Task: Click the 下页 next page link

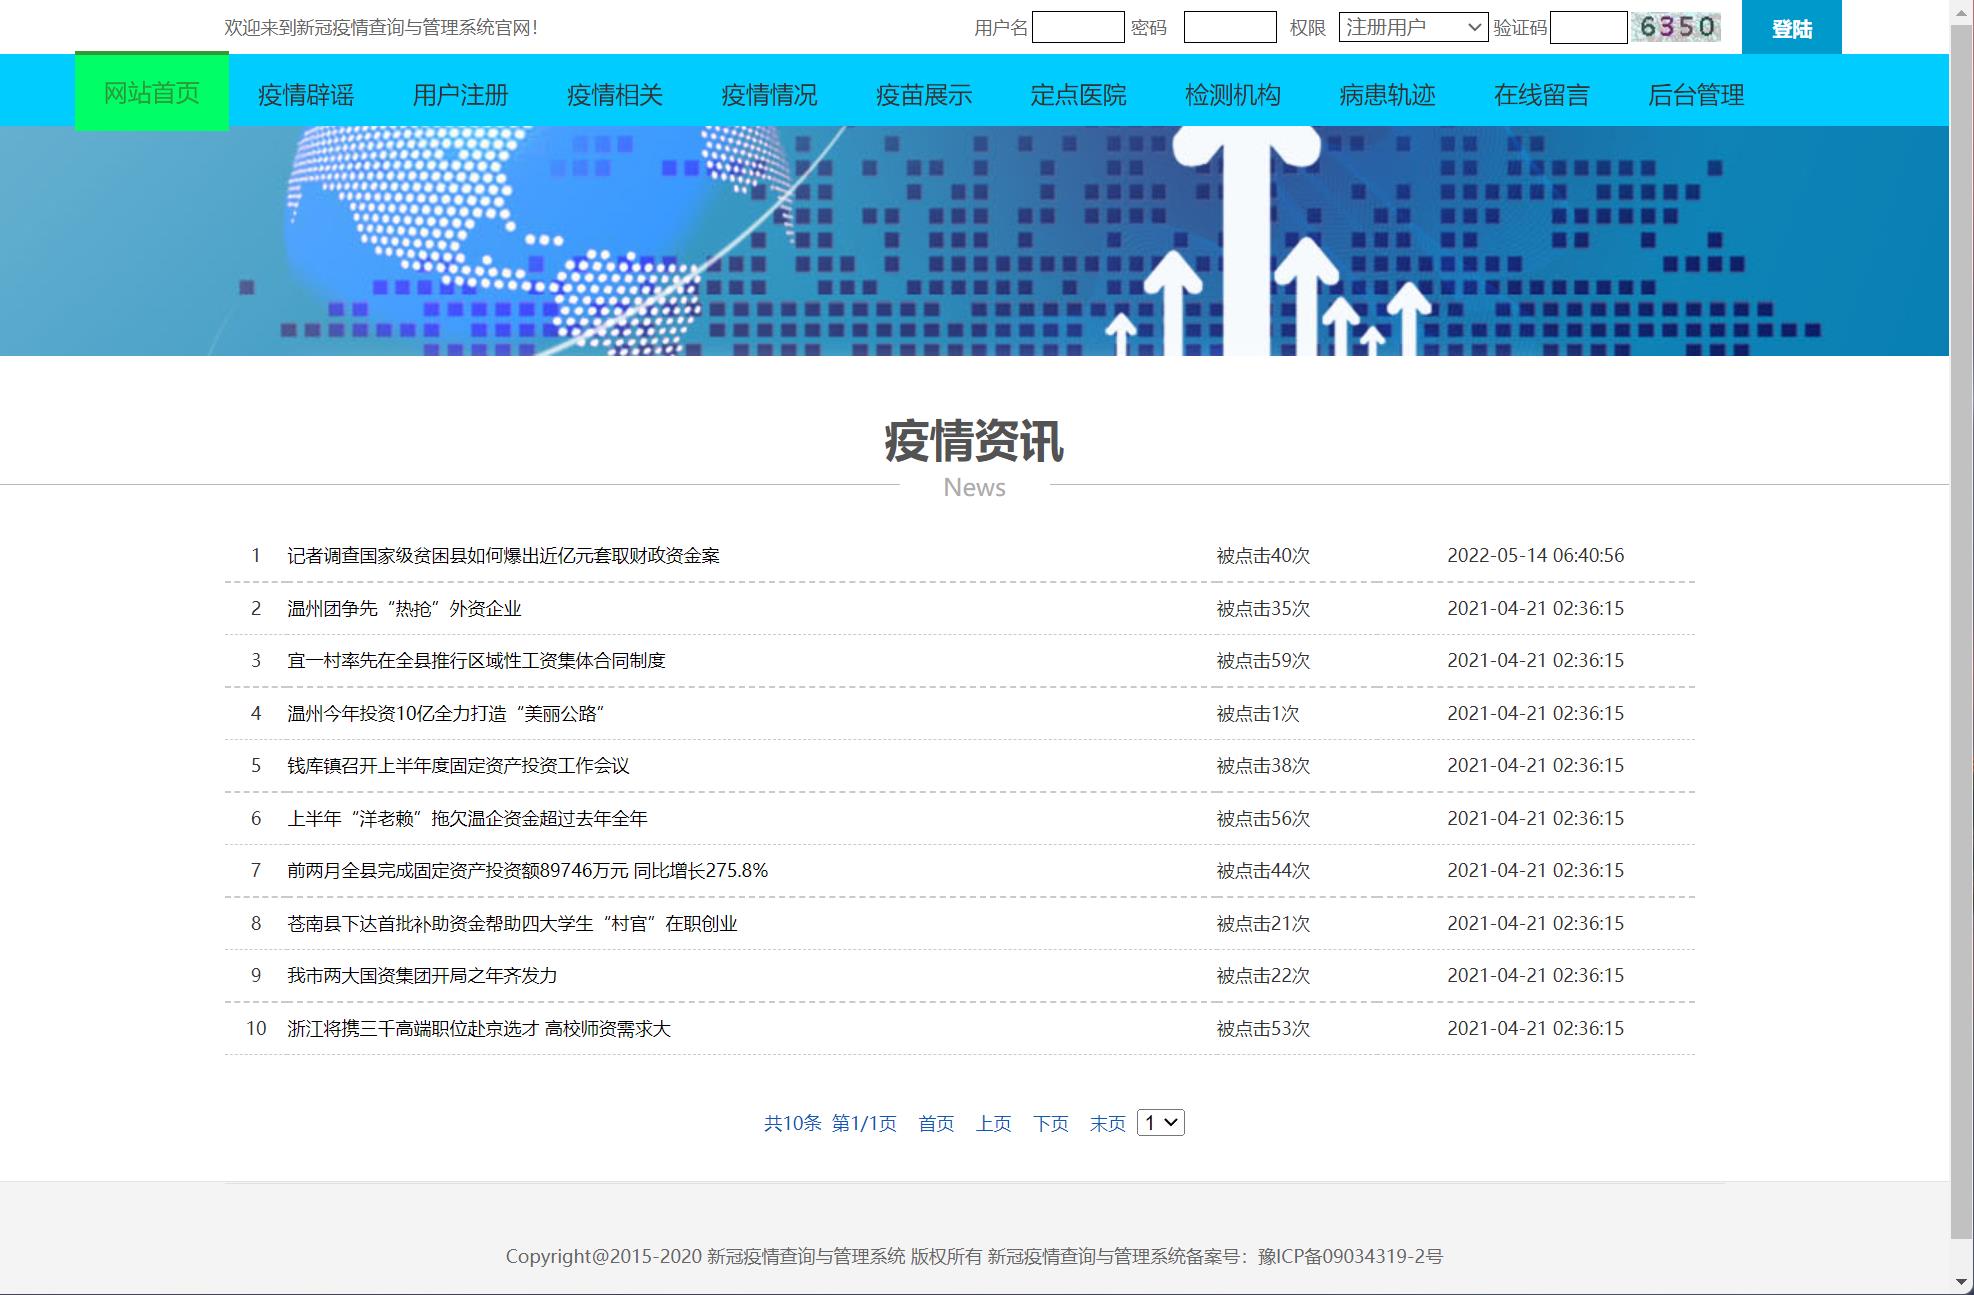Action: [1051, 1123]
